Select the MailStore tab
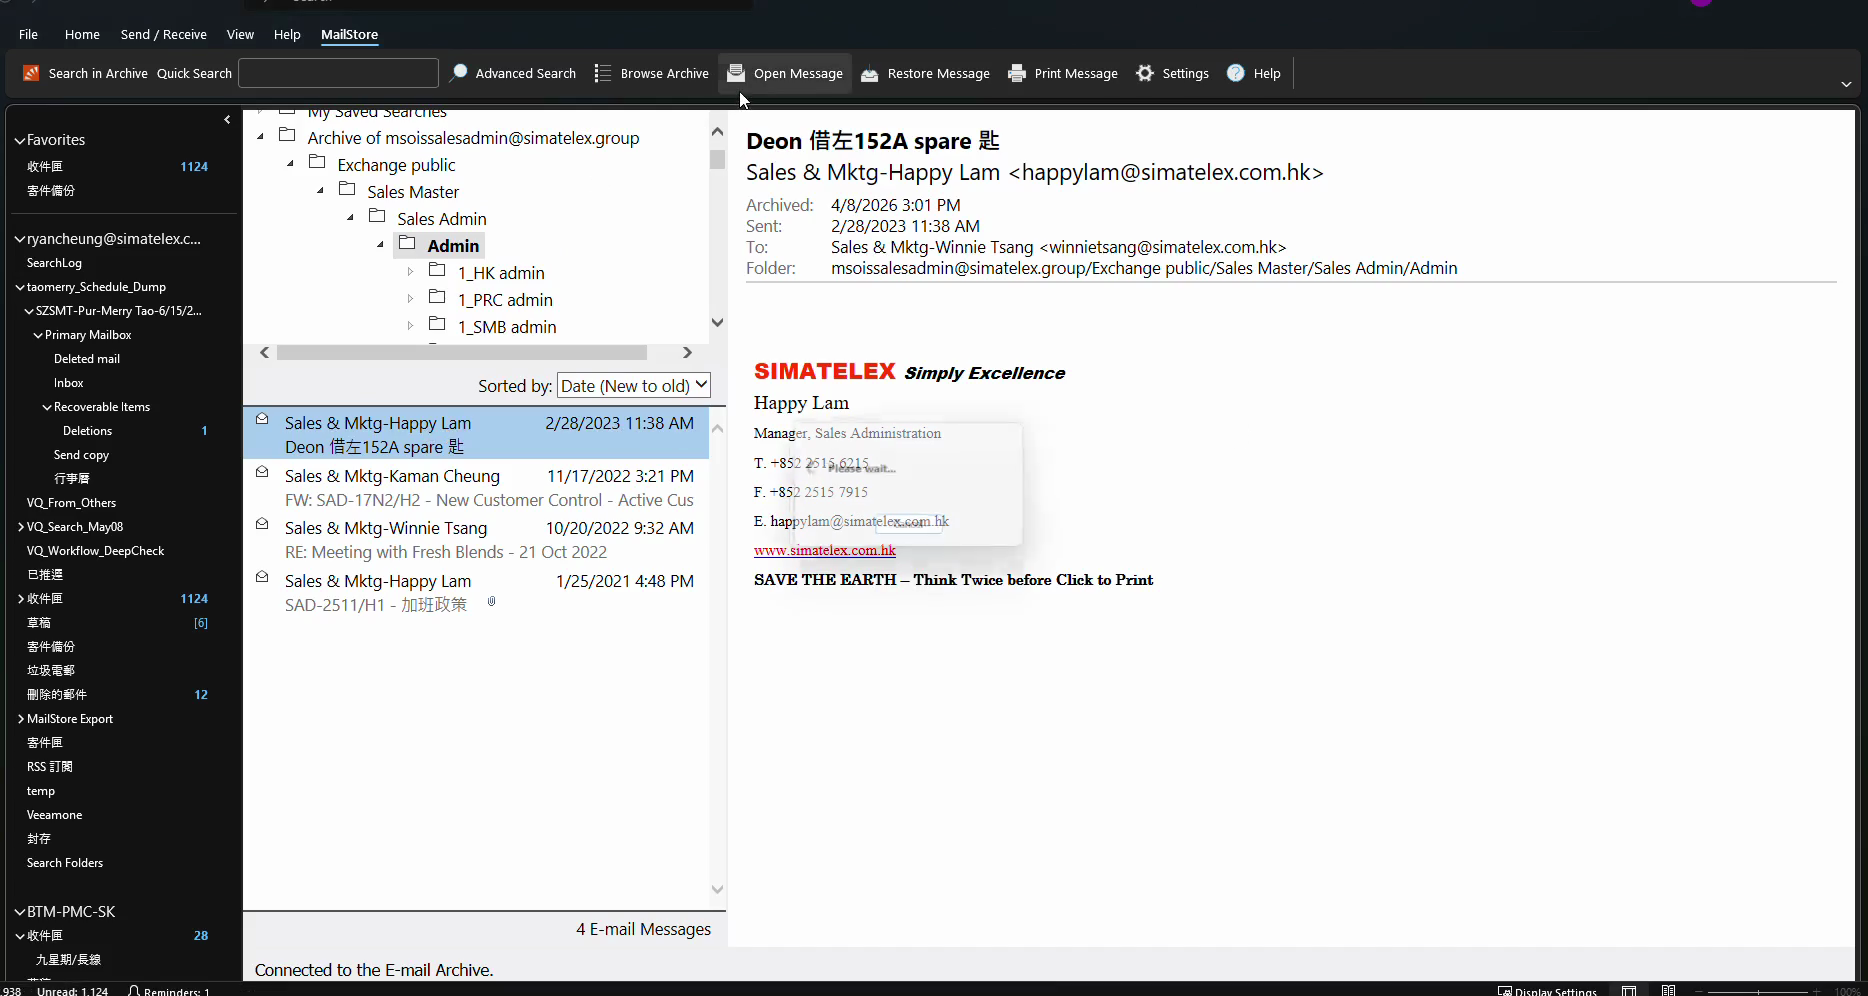 click(349, 34)
